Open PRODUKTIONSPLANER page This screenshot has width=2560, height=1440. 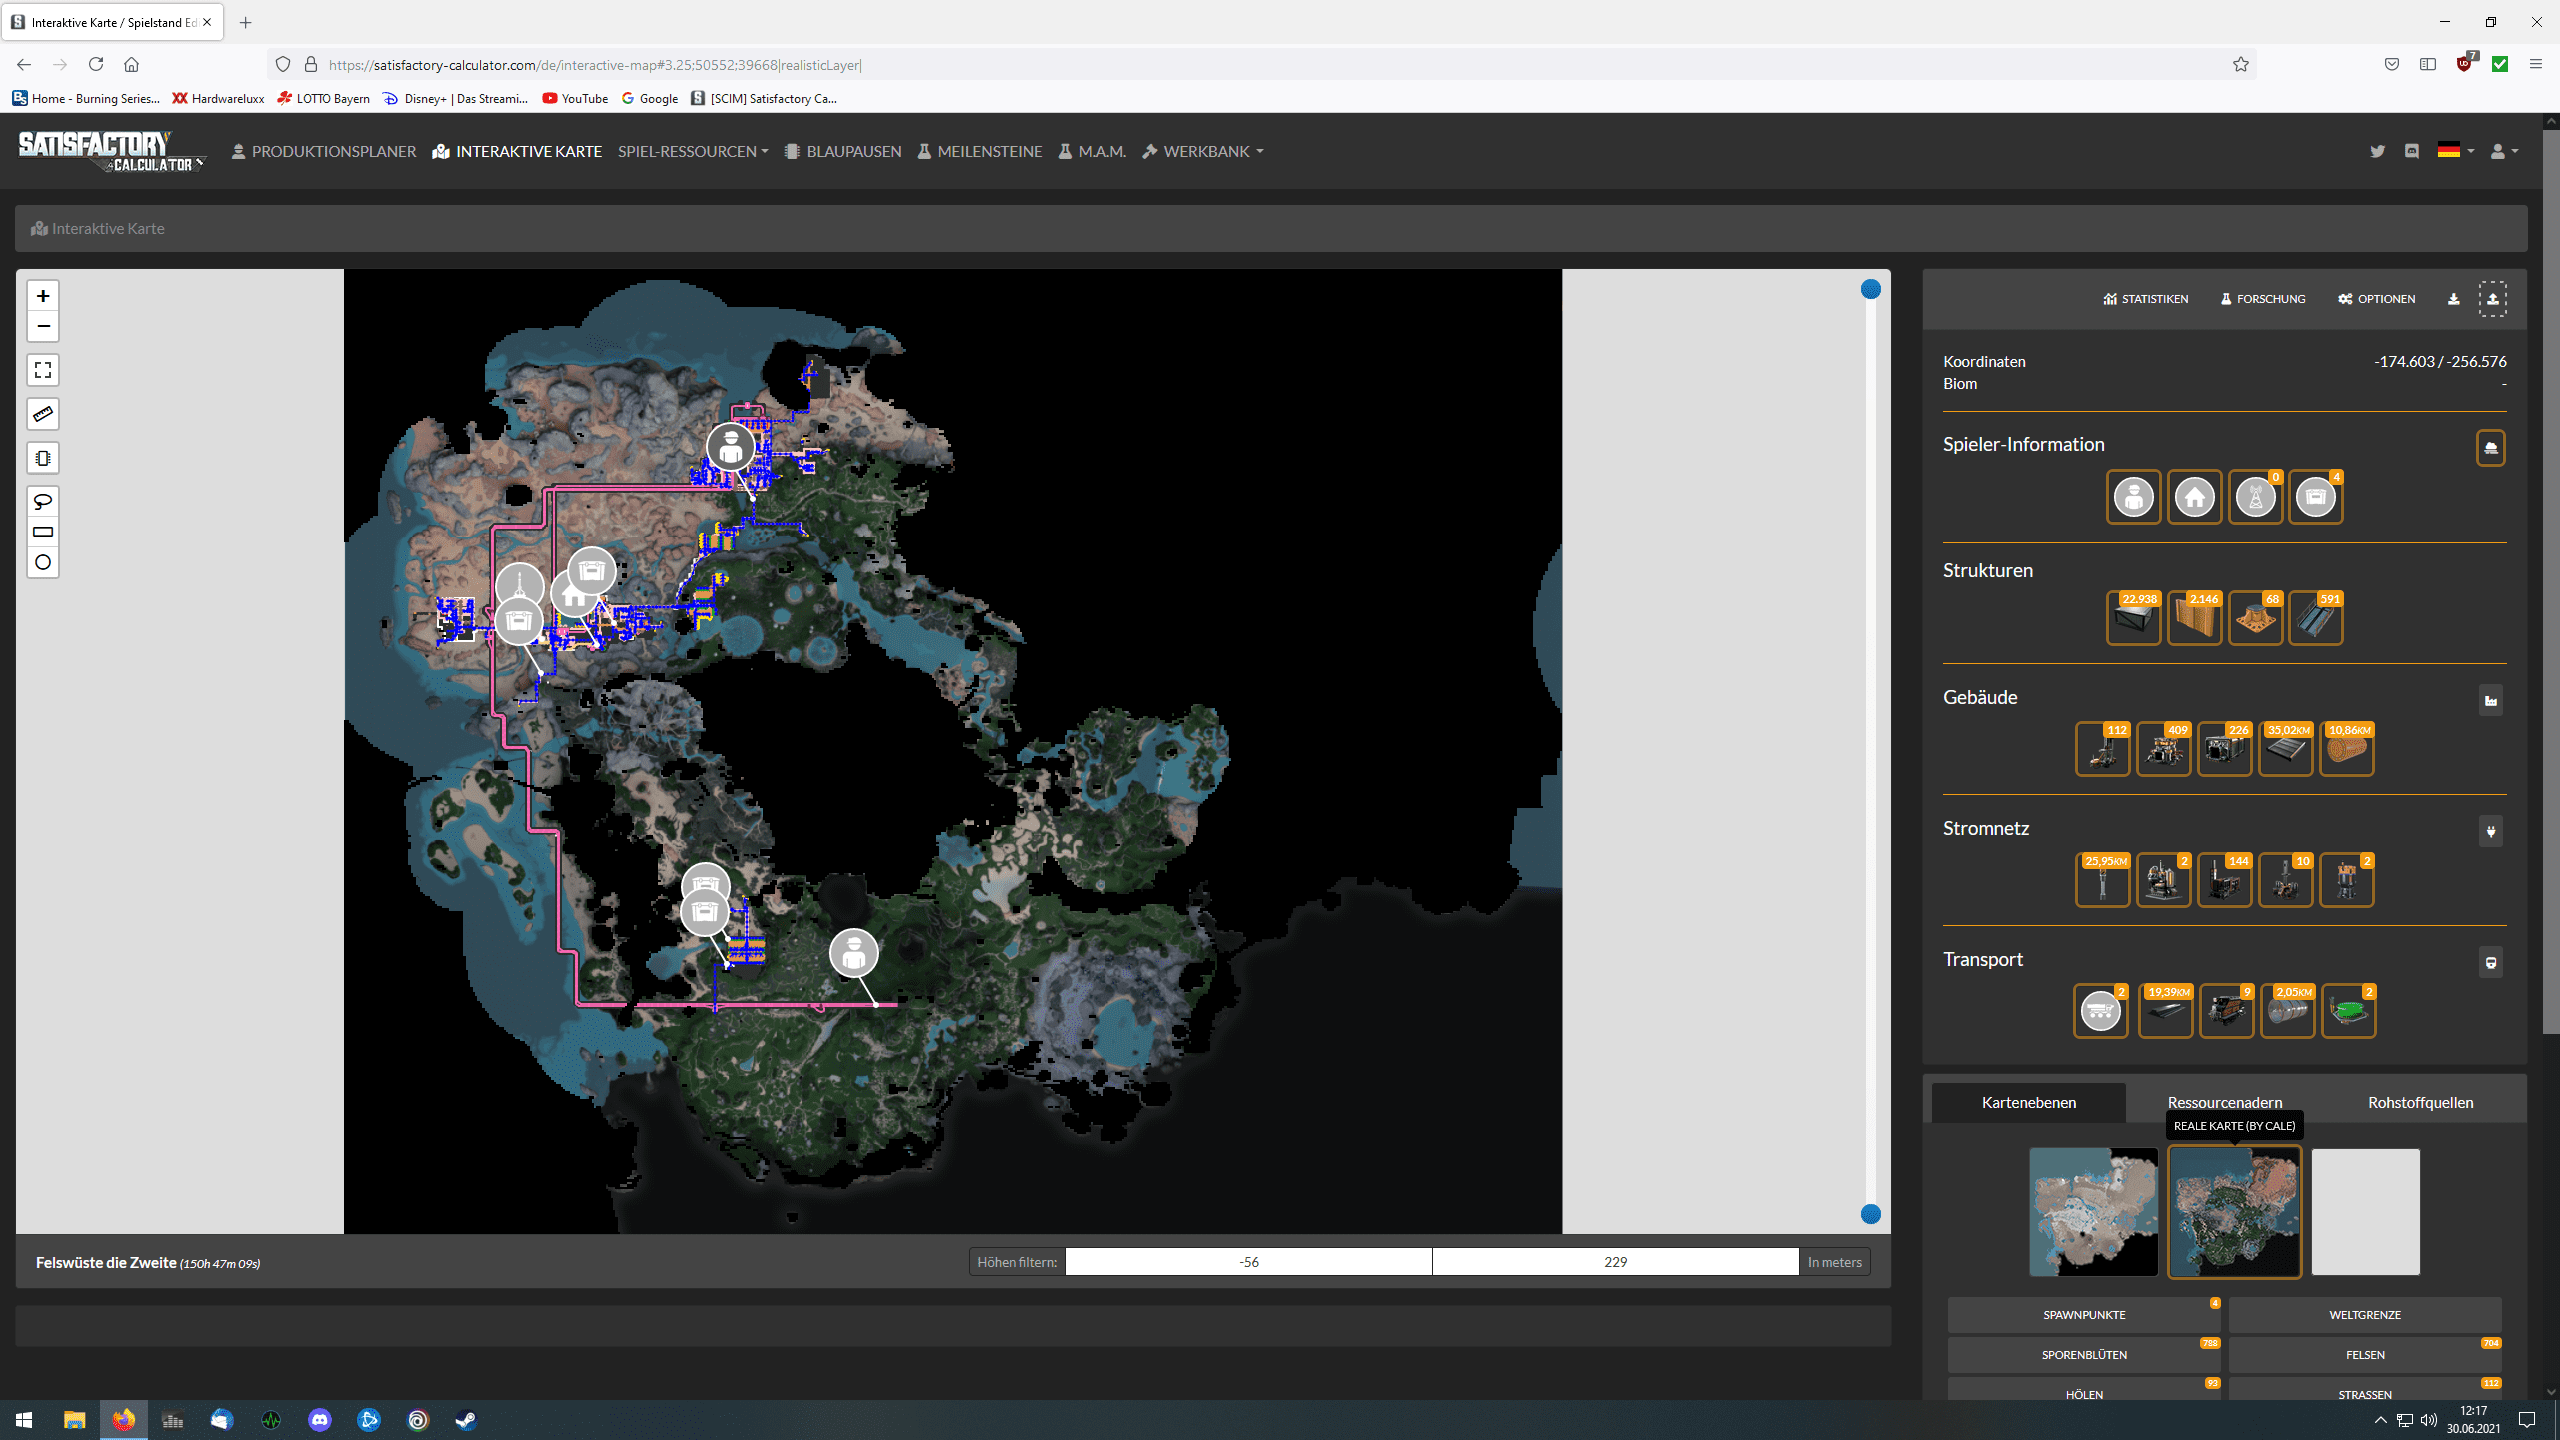[323, 151]
